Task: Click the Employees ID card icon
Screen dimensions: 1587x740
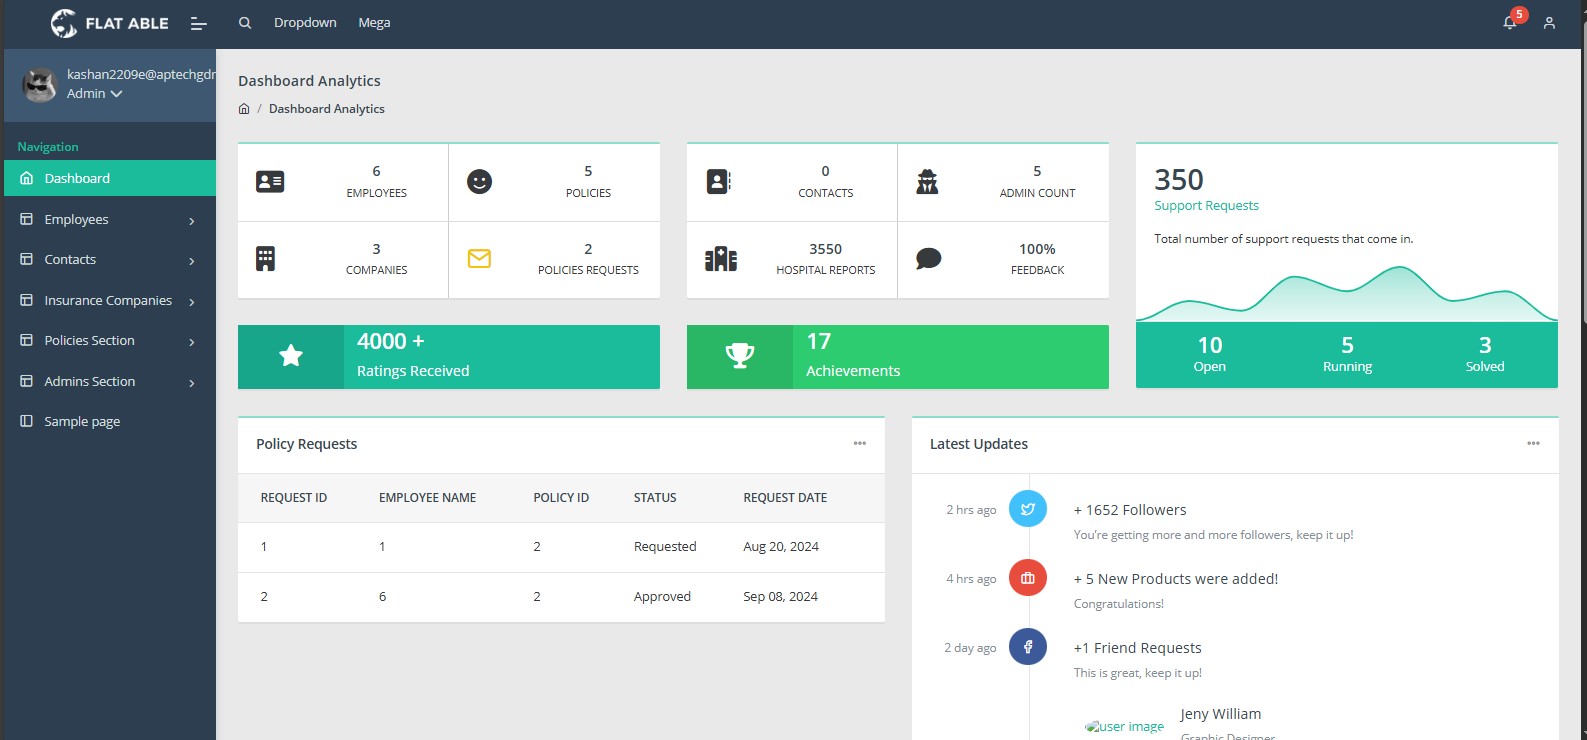Action: [270, 181]
